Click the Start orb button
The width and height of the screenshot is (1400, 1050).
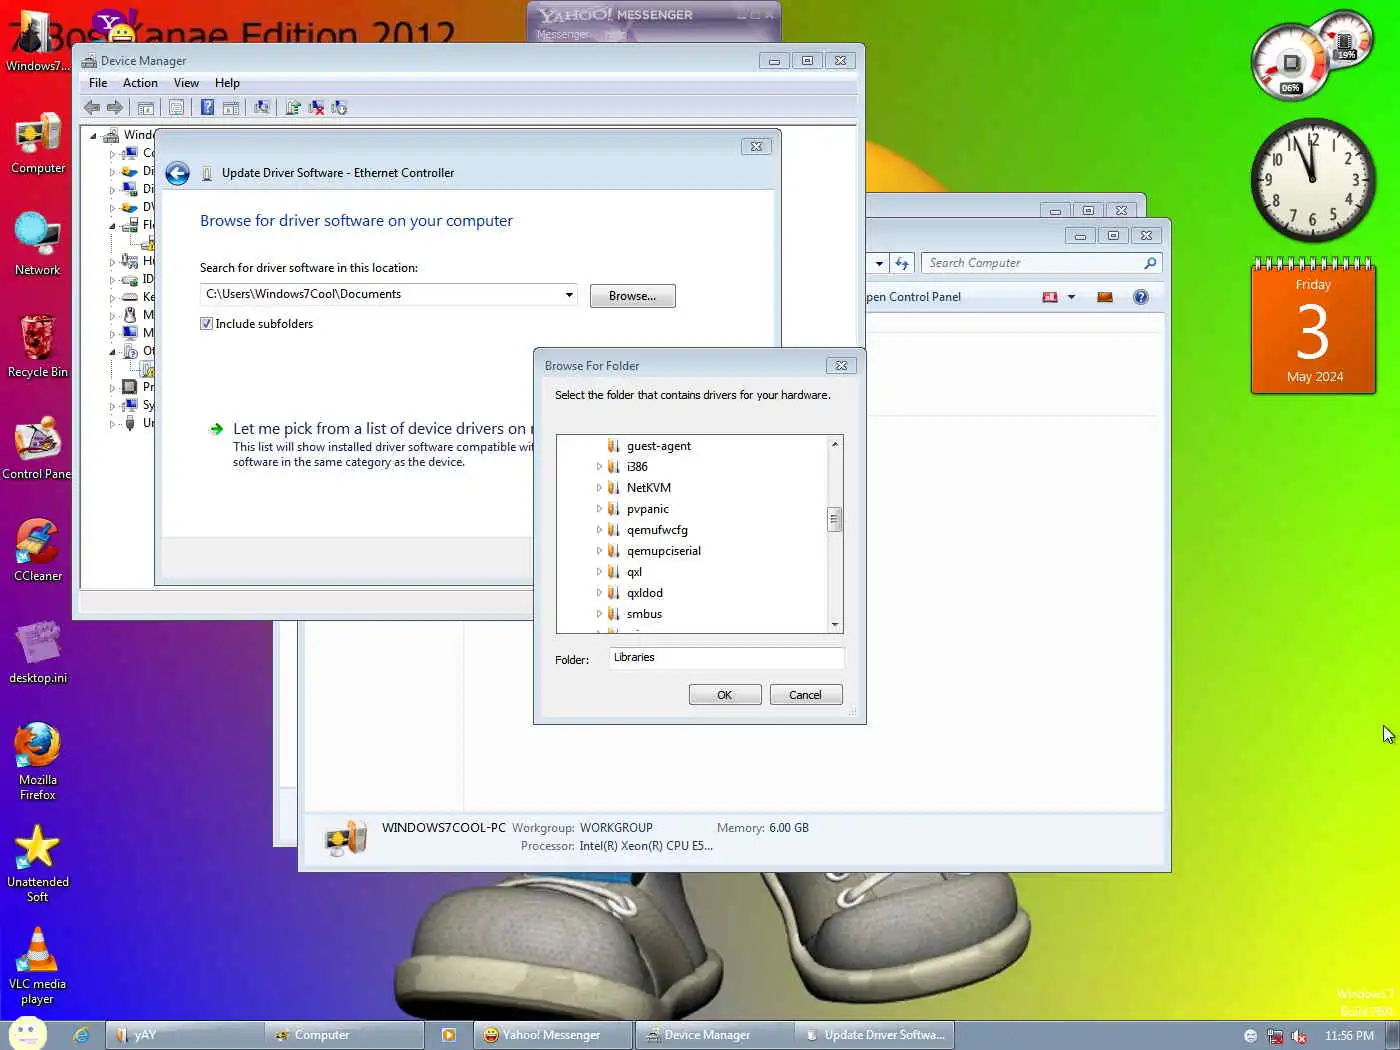coord(28,1034)
